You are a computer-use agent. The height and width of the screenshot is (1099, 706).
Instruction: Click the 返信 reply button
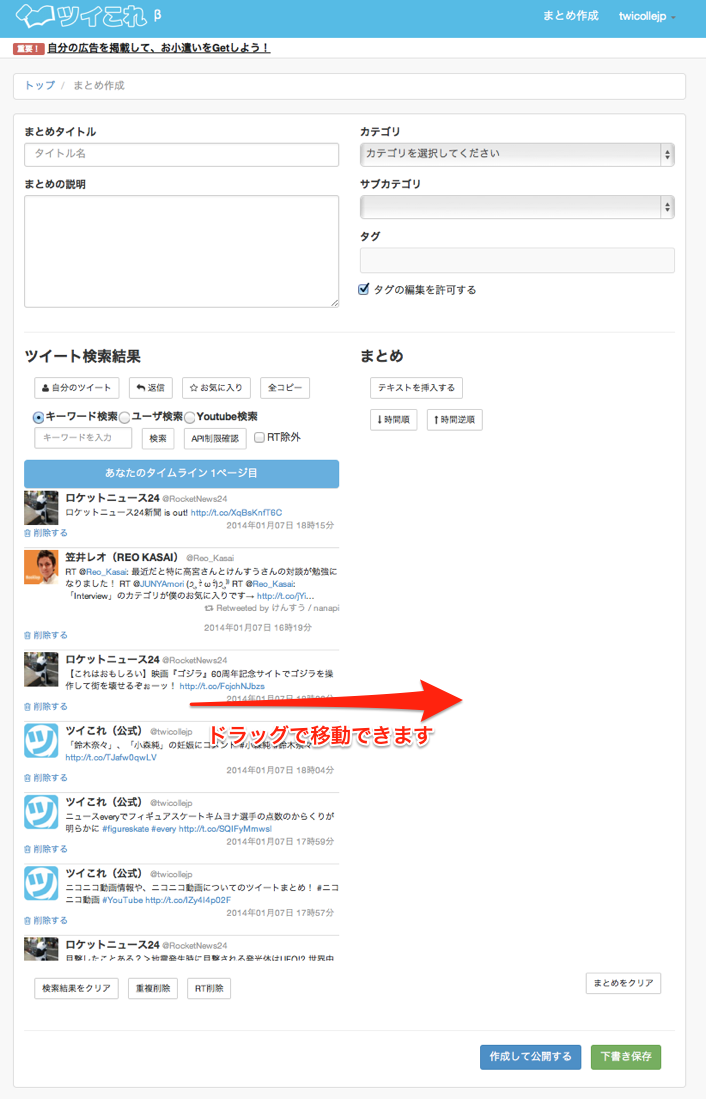150,388
